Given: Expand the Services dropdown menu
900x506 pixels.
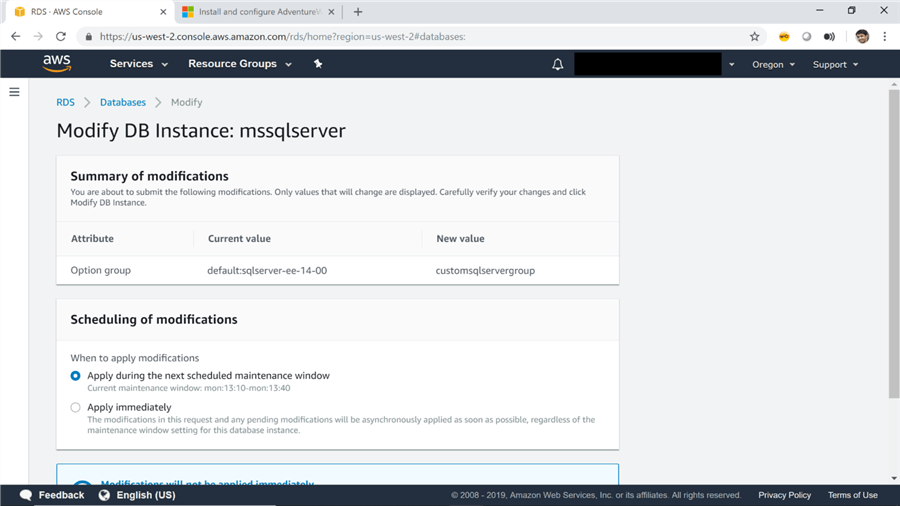Looking at the screenshot, I should tap(138, 64).
